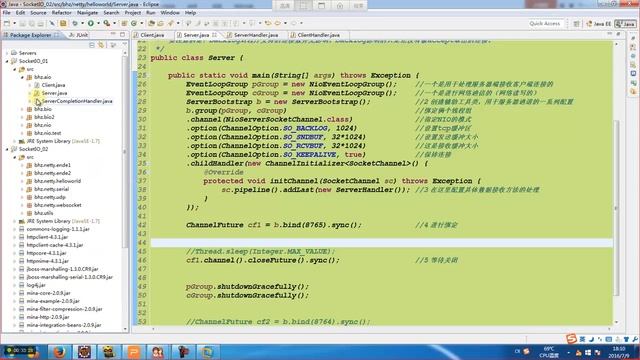This screenshot has height=360, width=640.
Task: Open the Source menu
Action: coord(38,13)
